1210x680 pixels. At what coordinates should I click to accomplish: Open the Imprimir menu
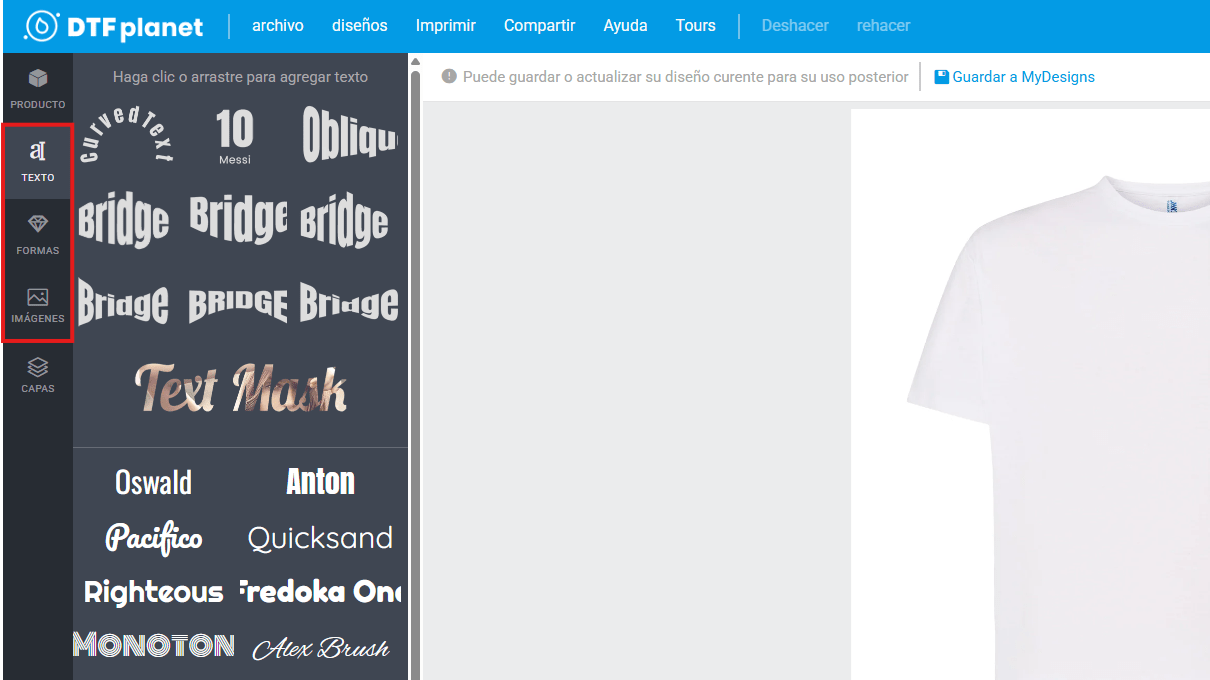[x=445, y=26]
